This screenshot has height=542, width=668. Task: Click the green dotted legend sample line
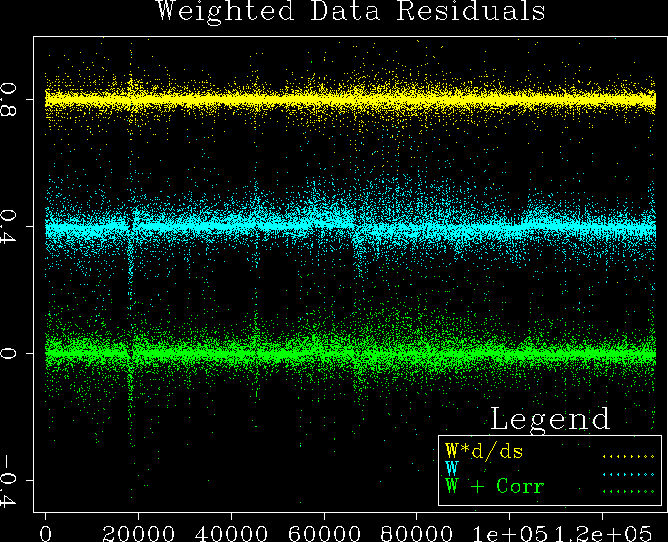627,491
